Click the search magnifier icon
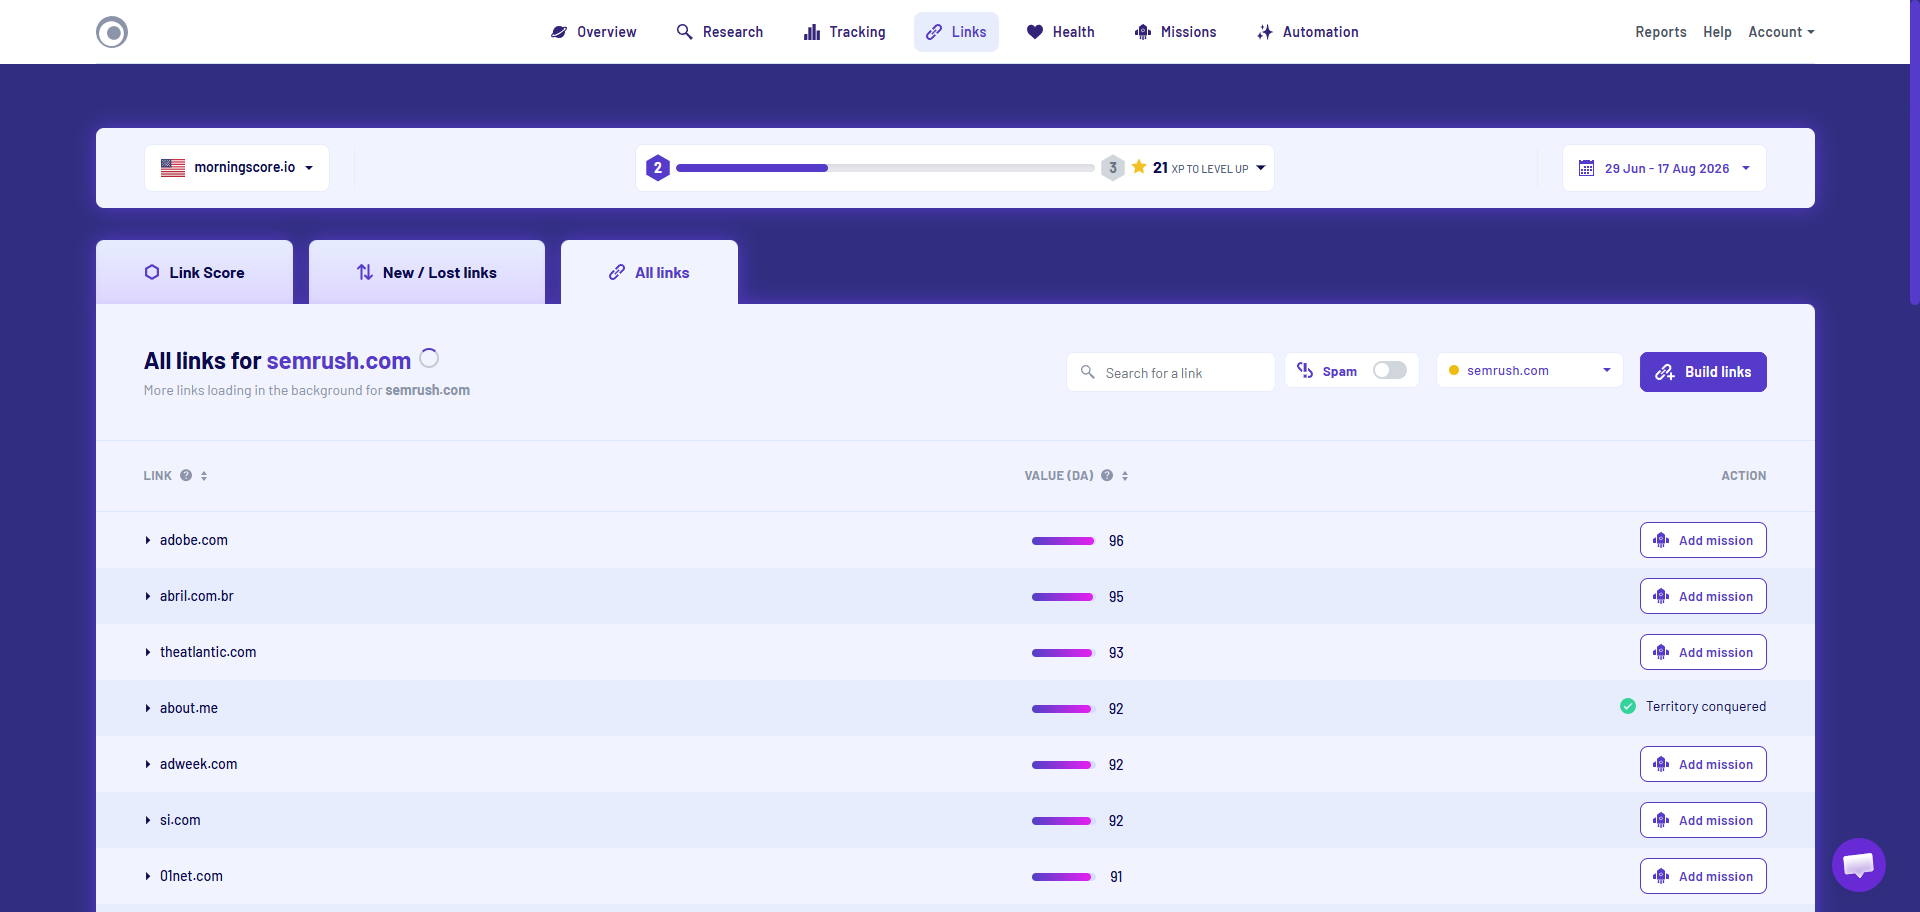The image size is (1920, 912). coord(1088,372)
